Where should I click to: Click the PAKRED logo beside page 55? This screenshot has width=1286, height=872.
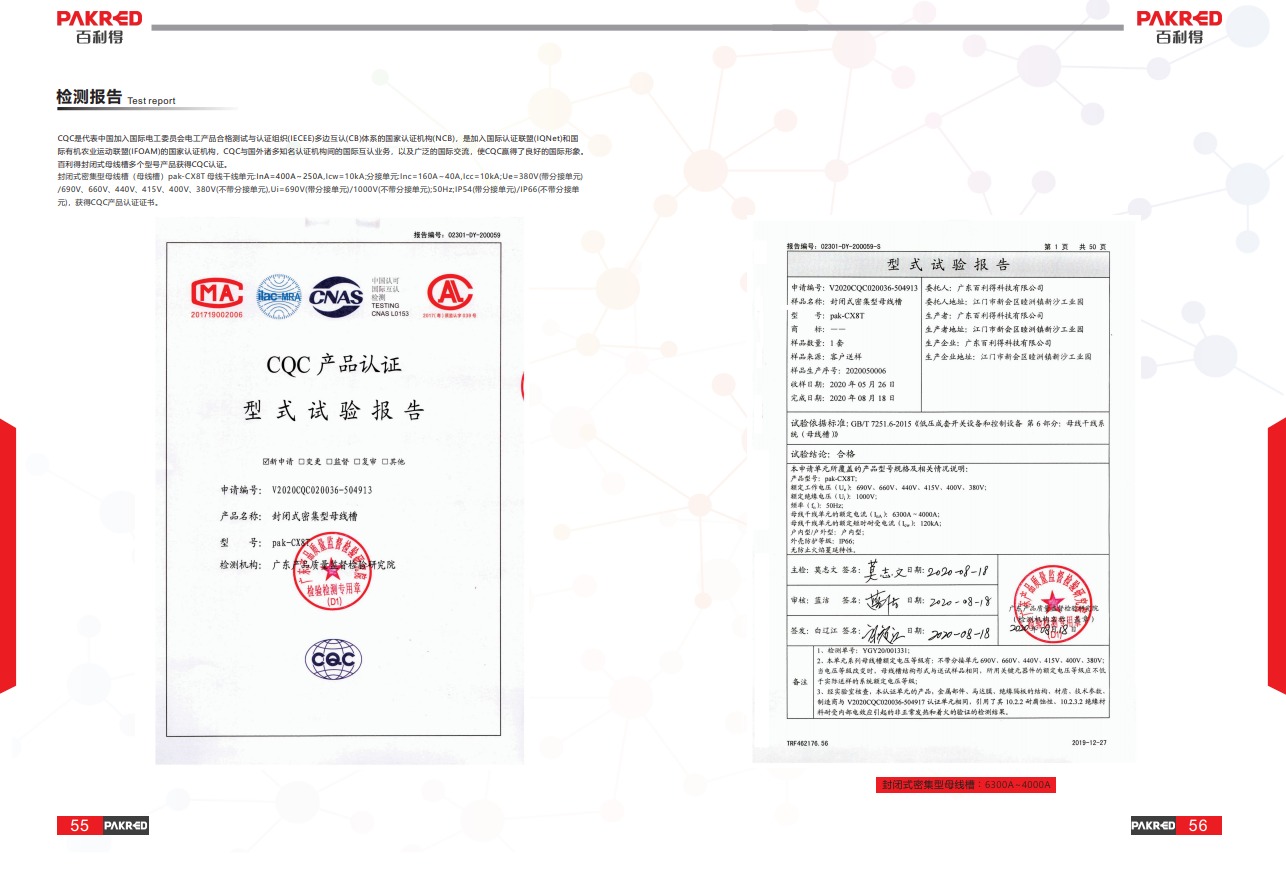126,826
